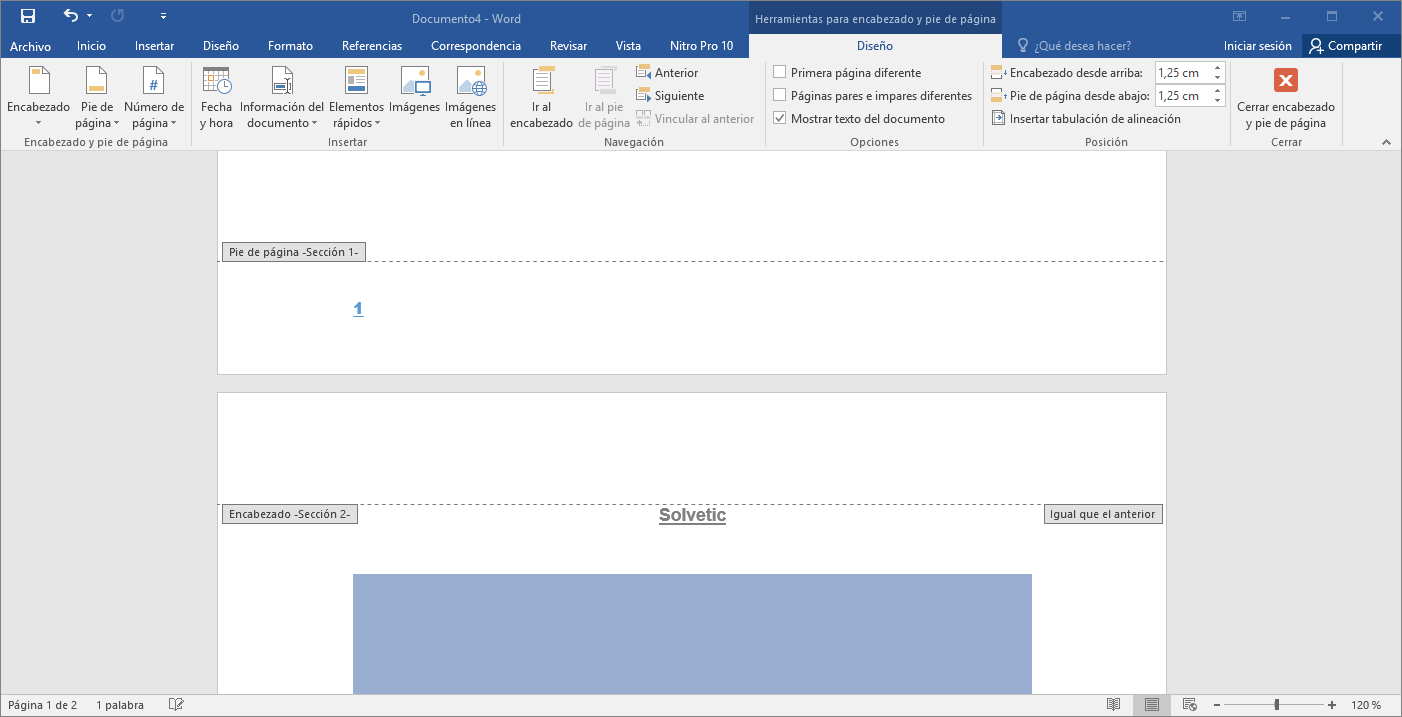Click the 120 % zoom level
The image size is (1402, 717).
point(1367,705)
